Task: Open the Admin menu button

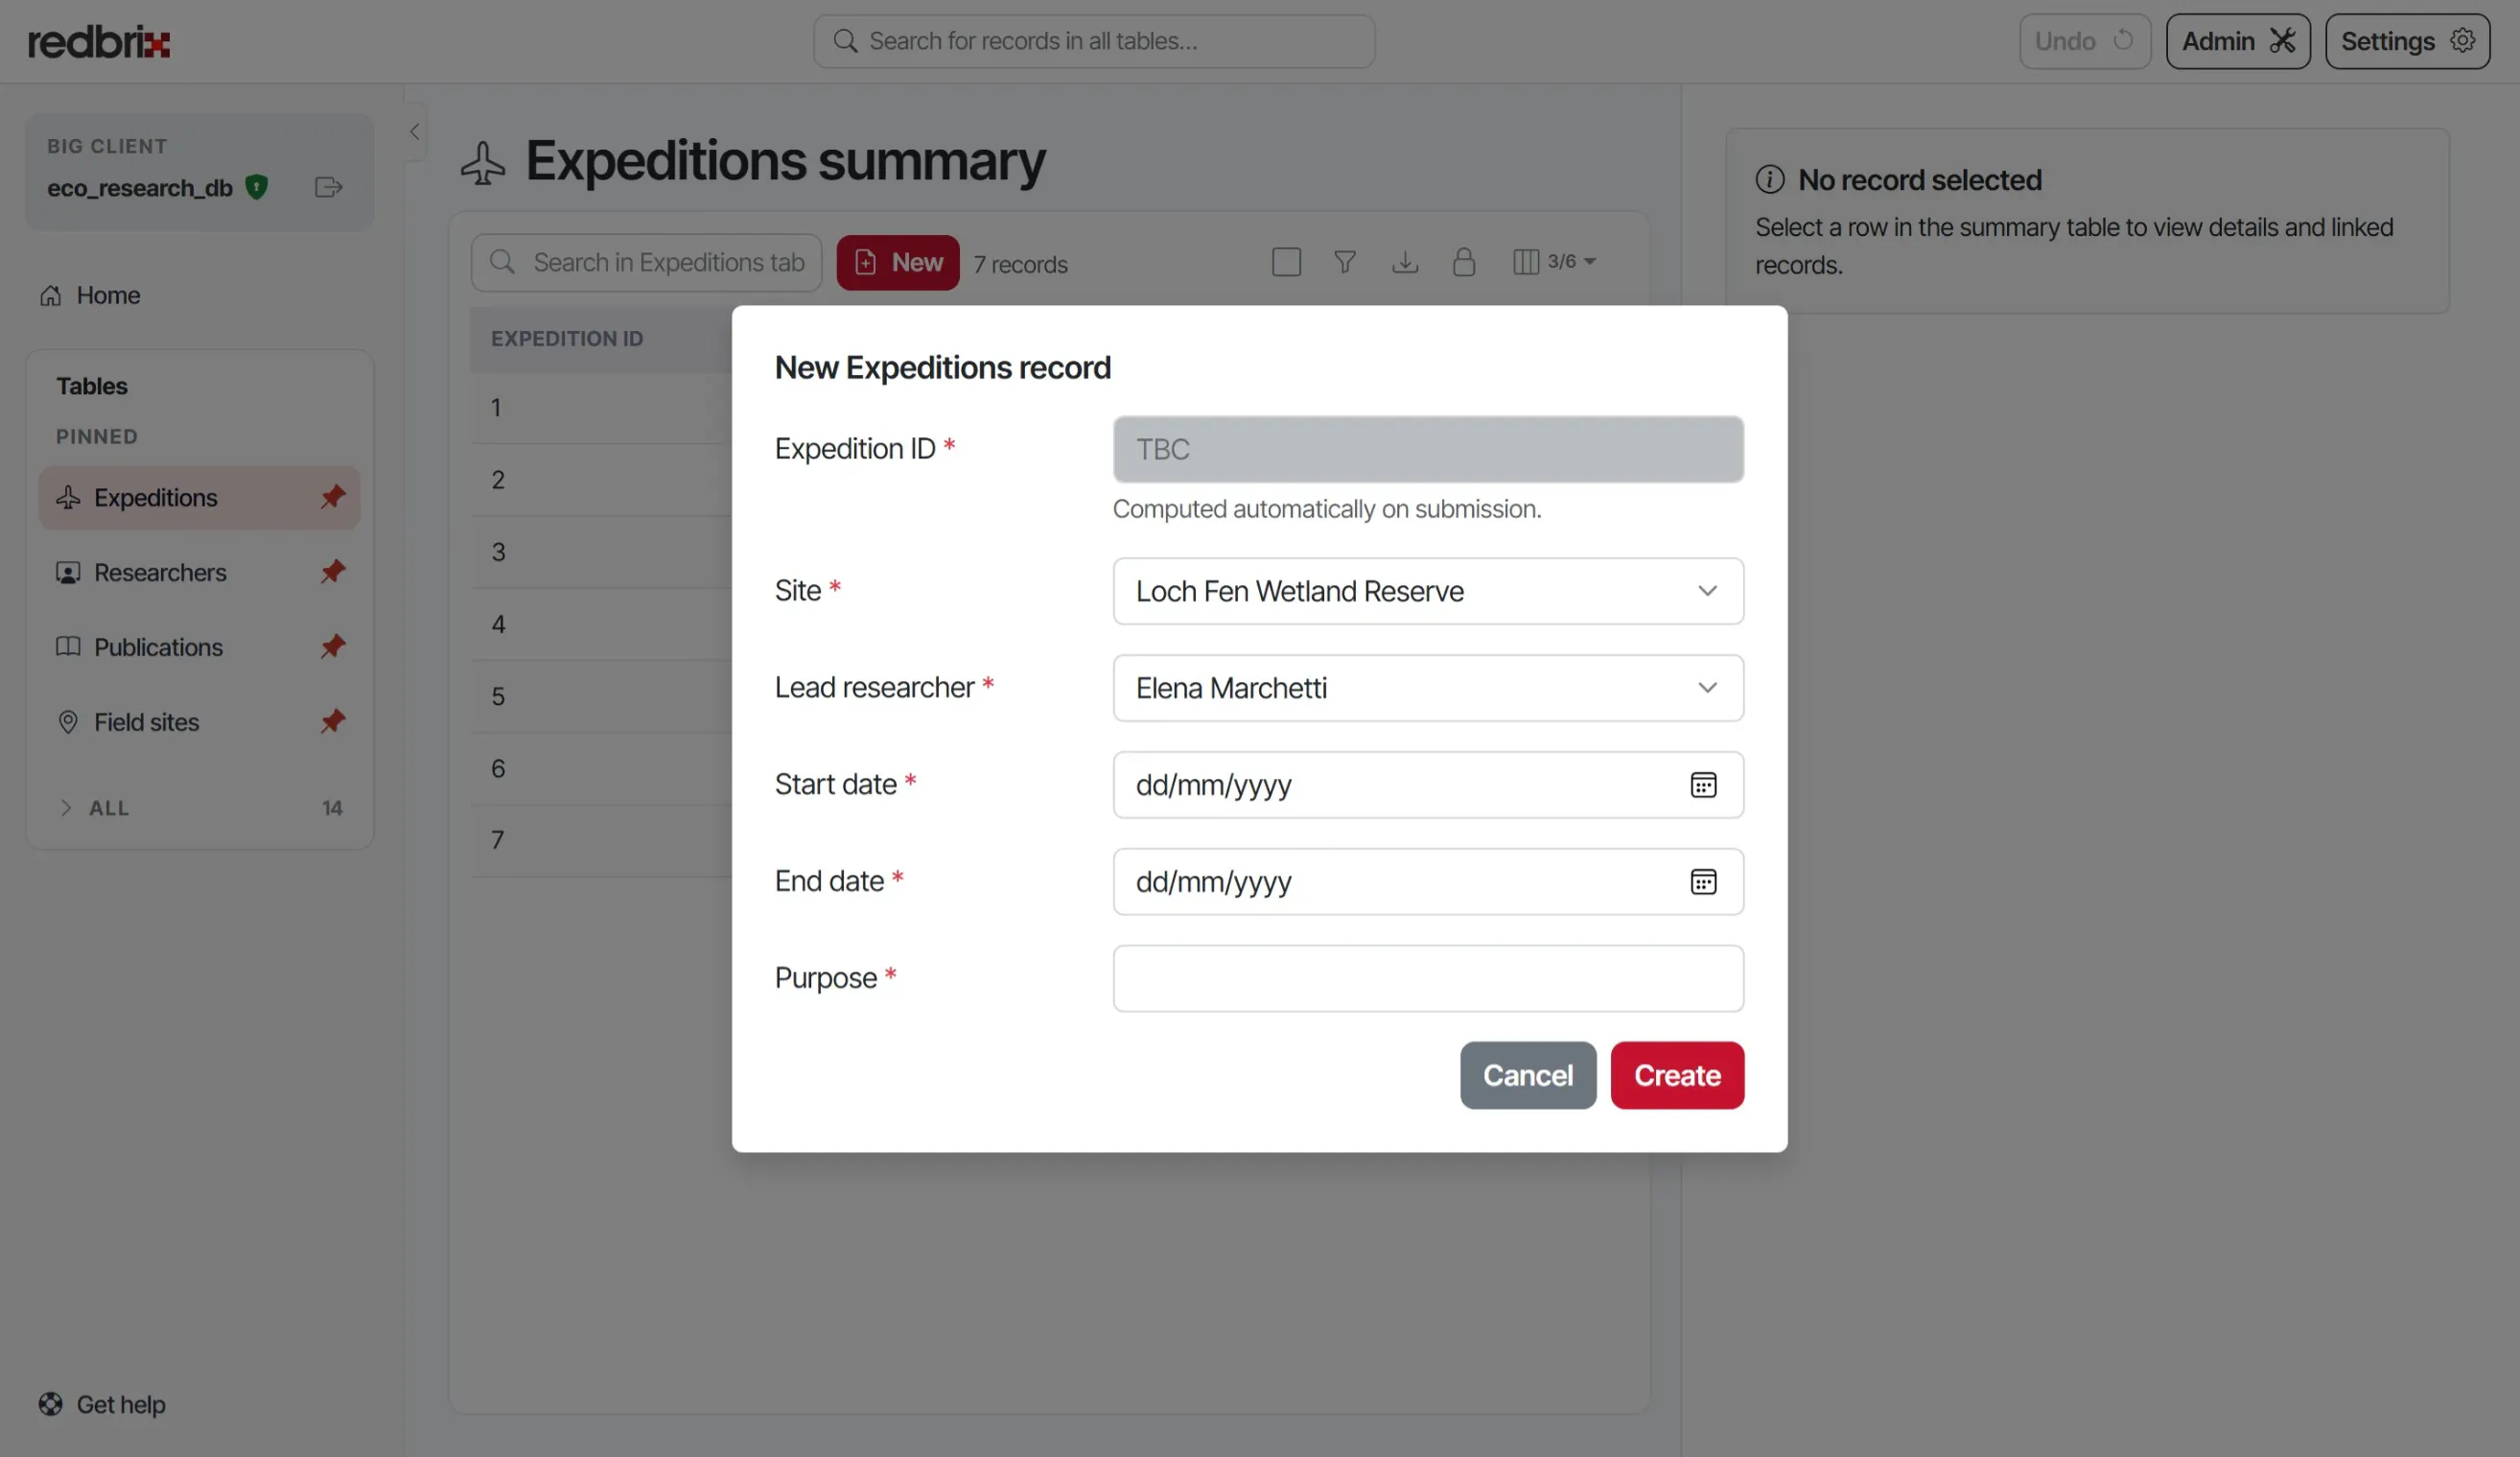Action: point(2238,41)
